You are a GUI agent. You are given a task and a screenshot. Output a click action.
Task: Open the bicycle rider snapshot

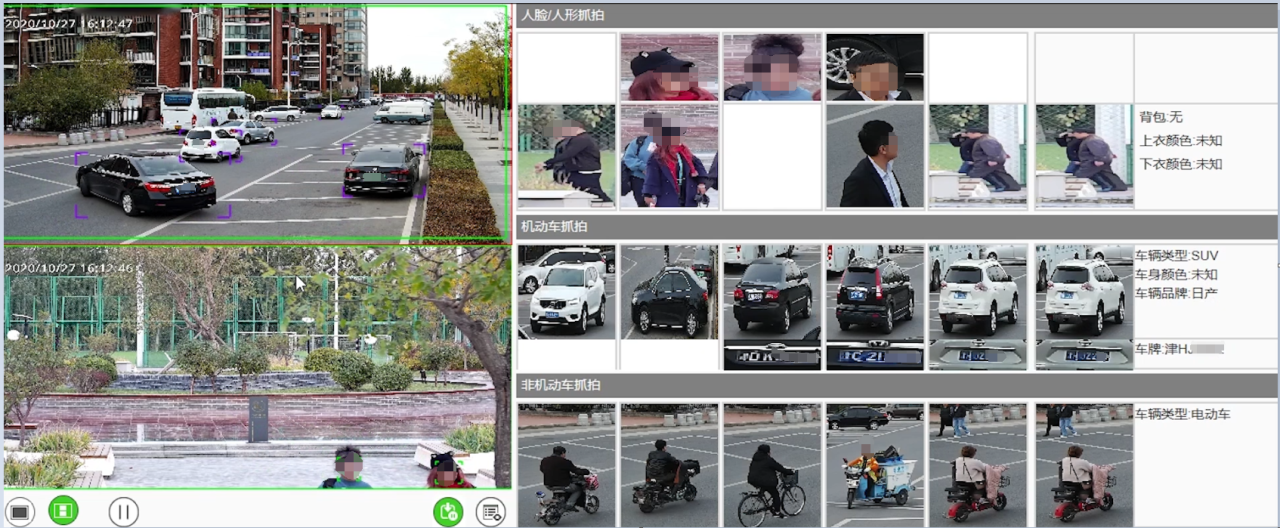[x=772, y=465]
